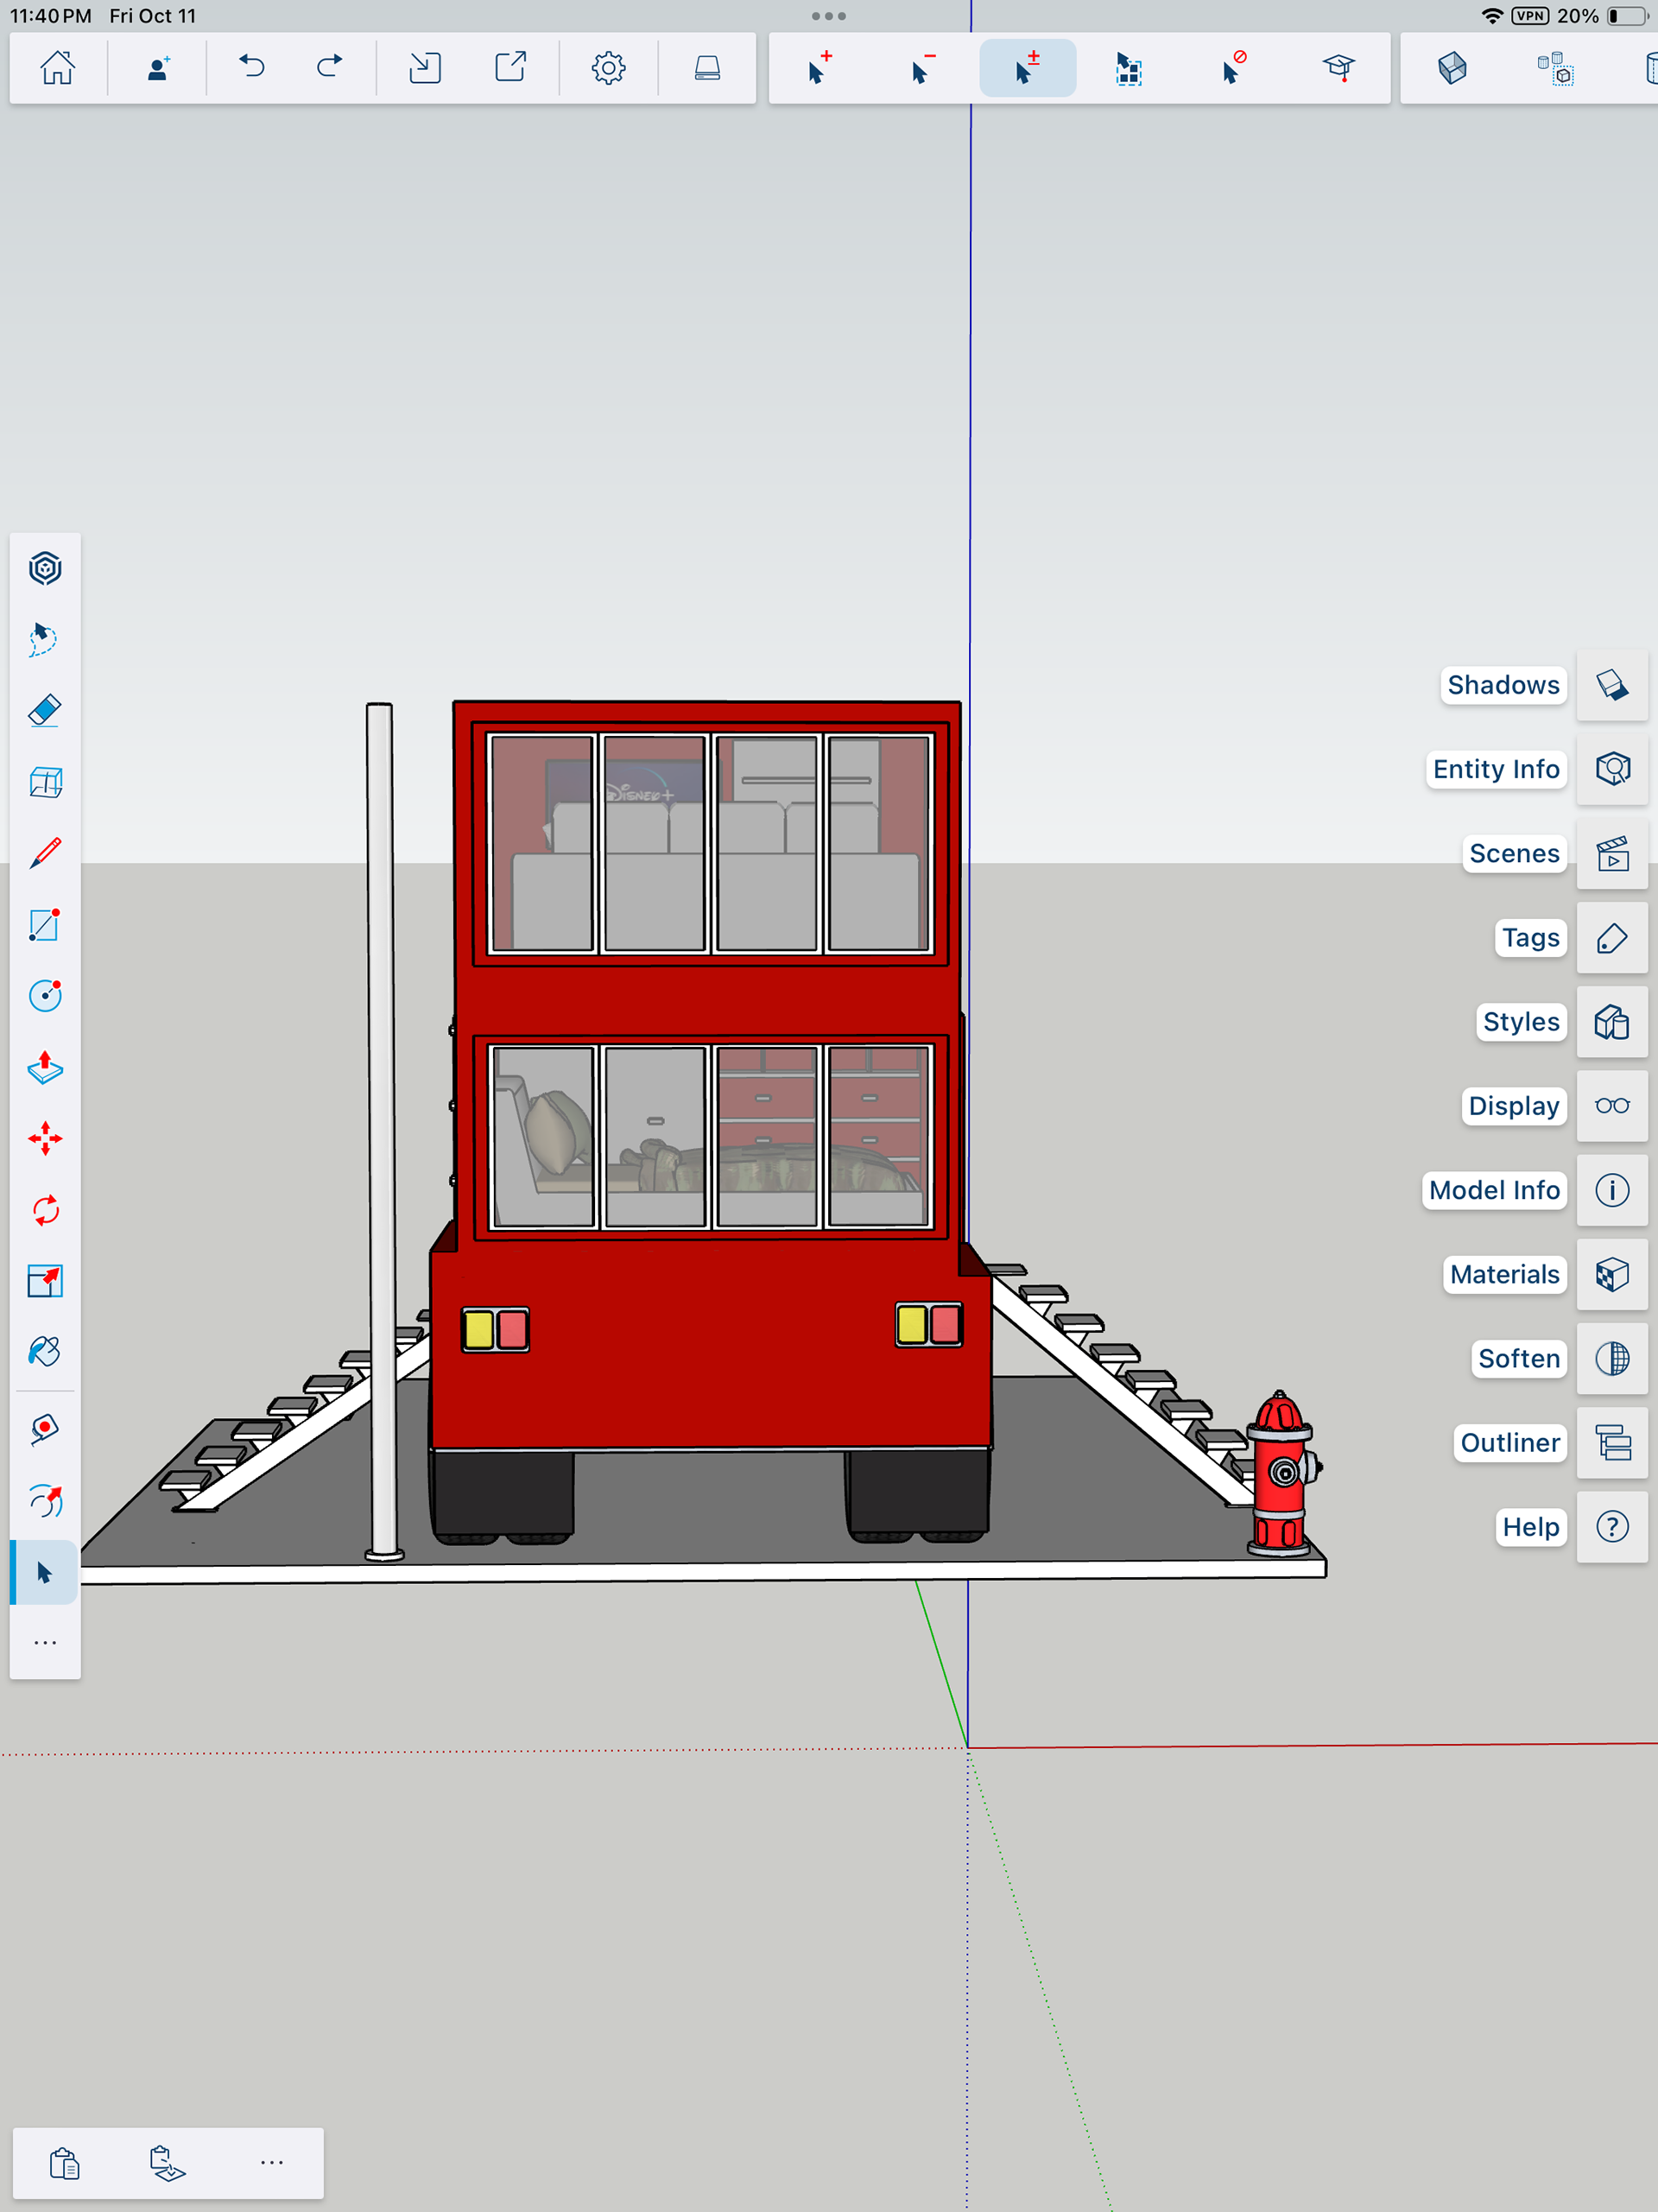This screenshot has width=1658, height=2212.
Task: Select the Rotate tool
Action: click(x=45, y=1210)
